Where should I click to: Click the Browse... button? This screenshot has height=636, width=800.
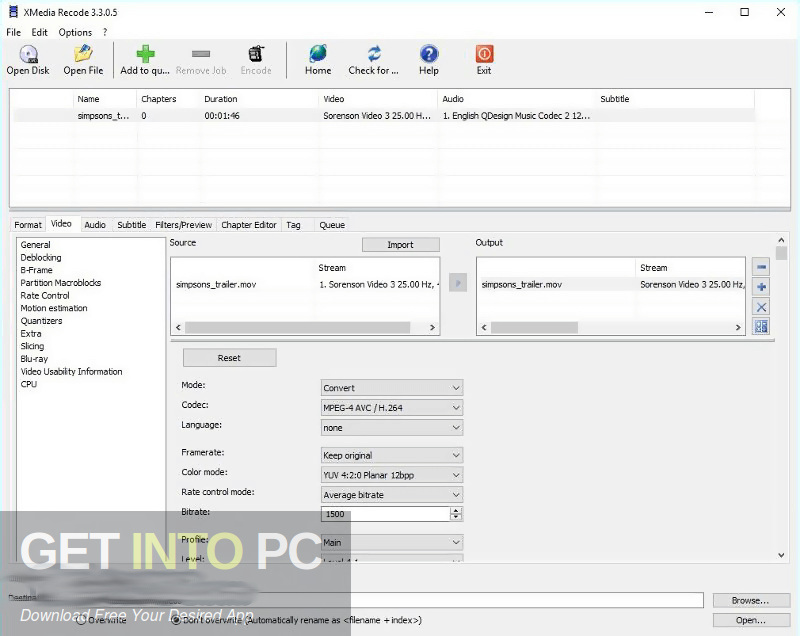(x=750, y=600)
